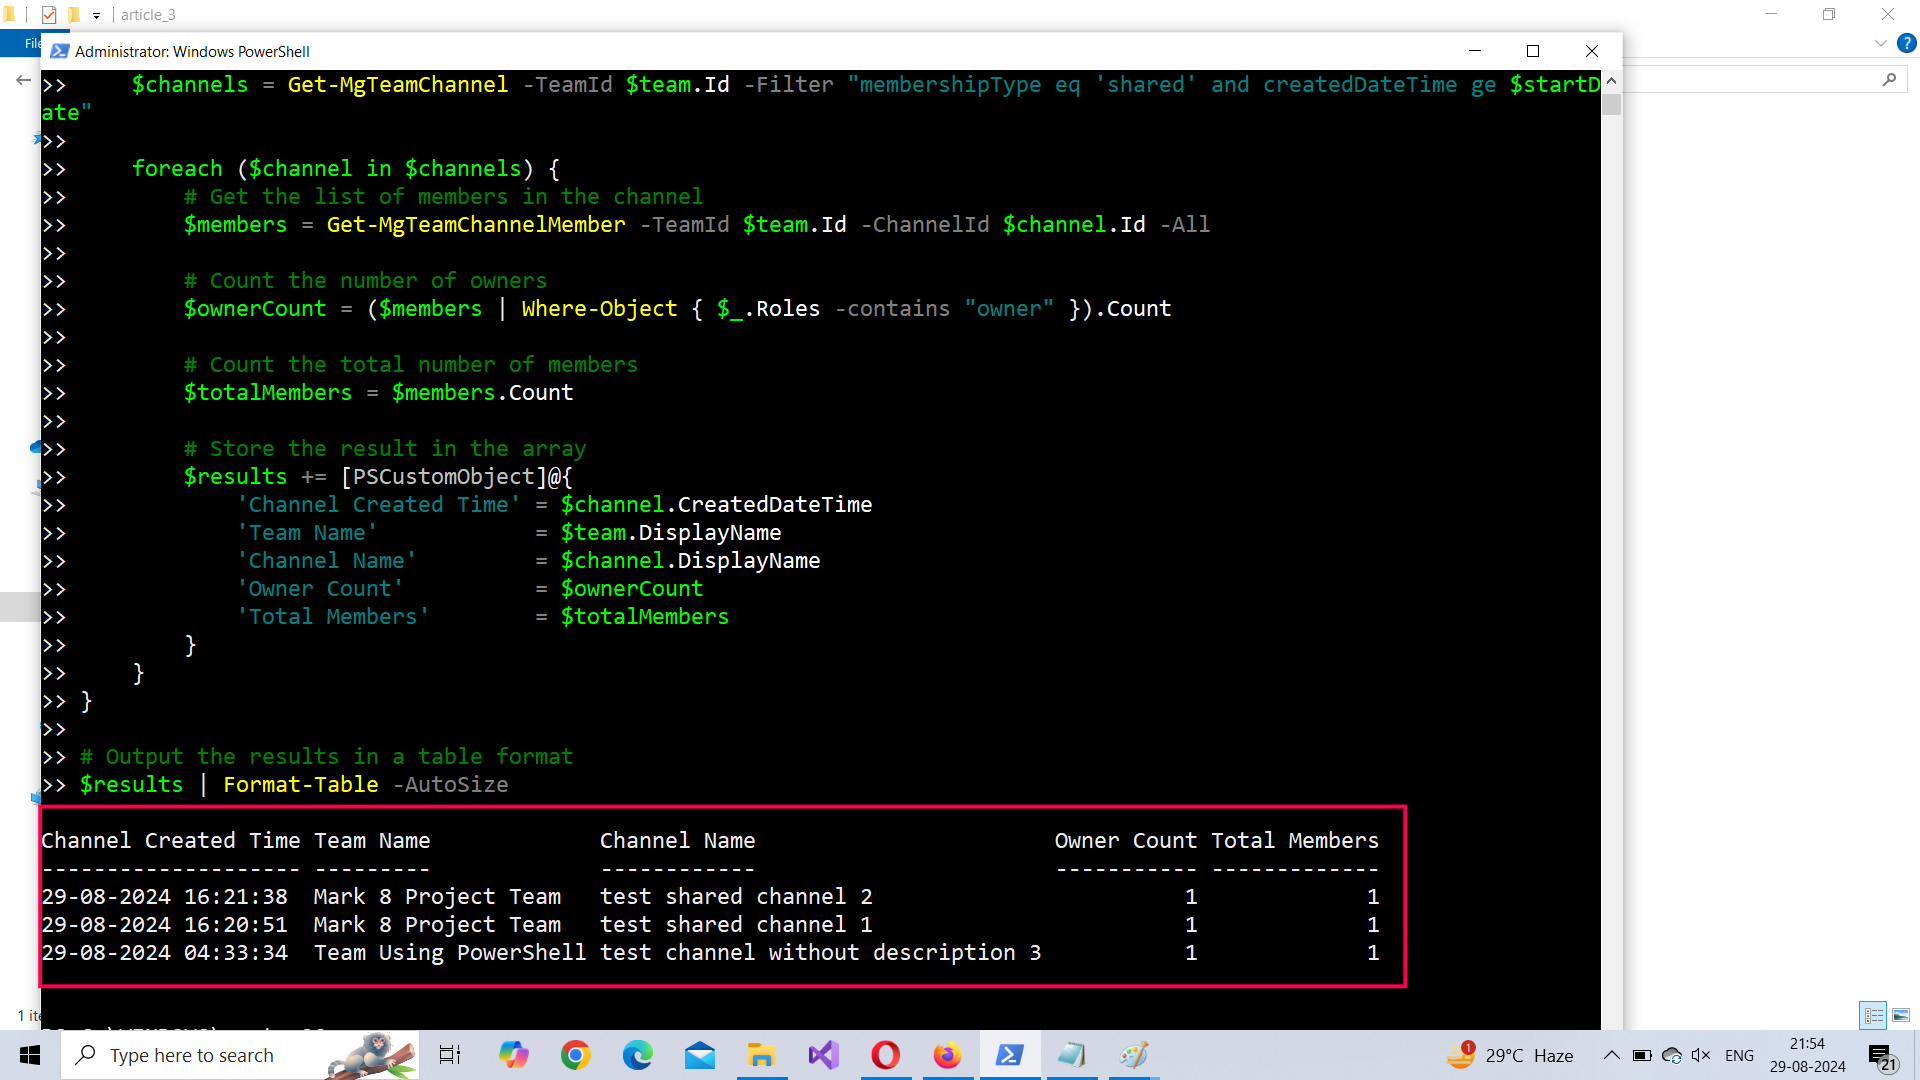Image resolution: width=1920 pixels, height=1080 pixels.
Task: Click the File Explorer back arrow button
Action: click(x=23, y=80)
